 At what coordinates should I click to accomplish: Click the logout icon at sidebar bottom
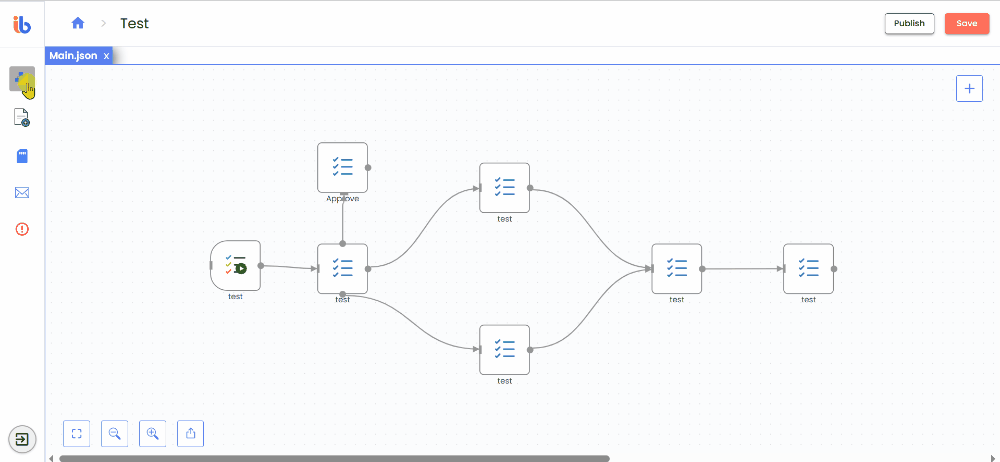pos(22,439)
